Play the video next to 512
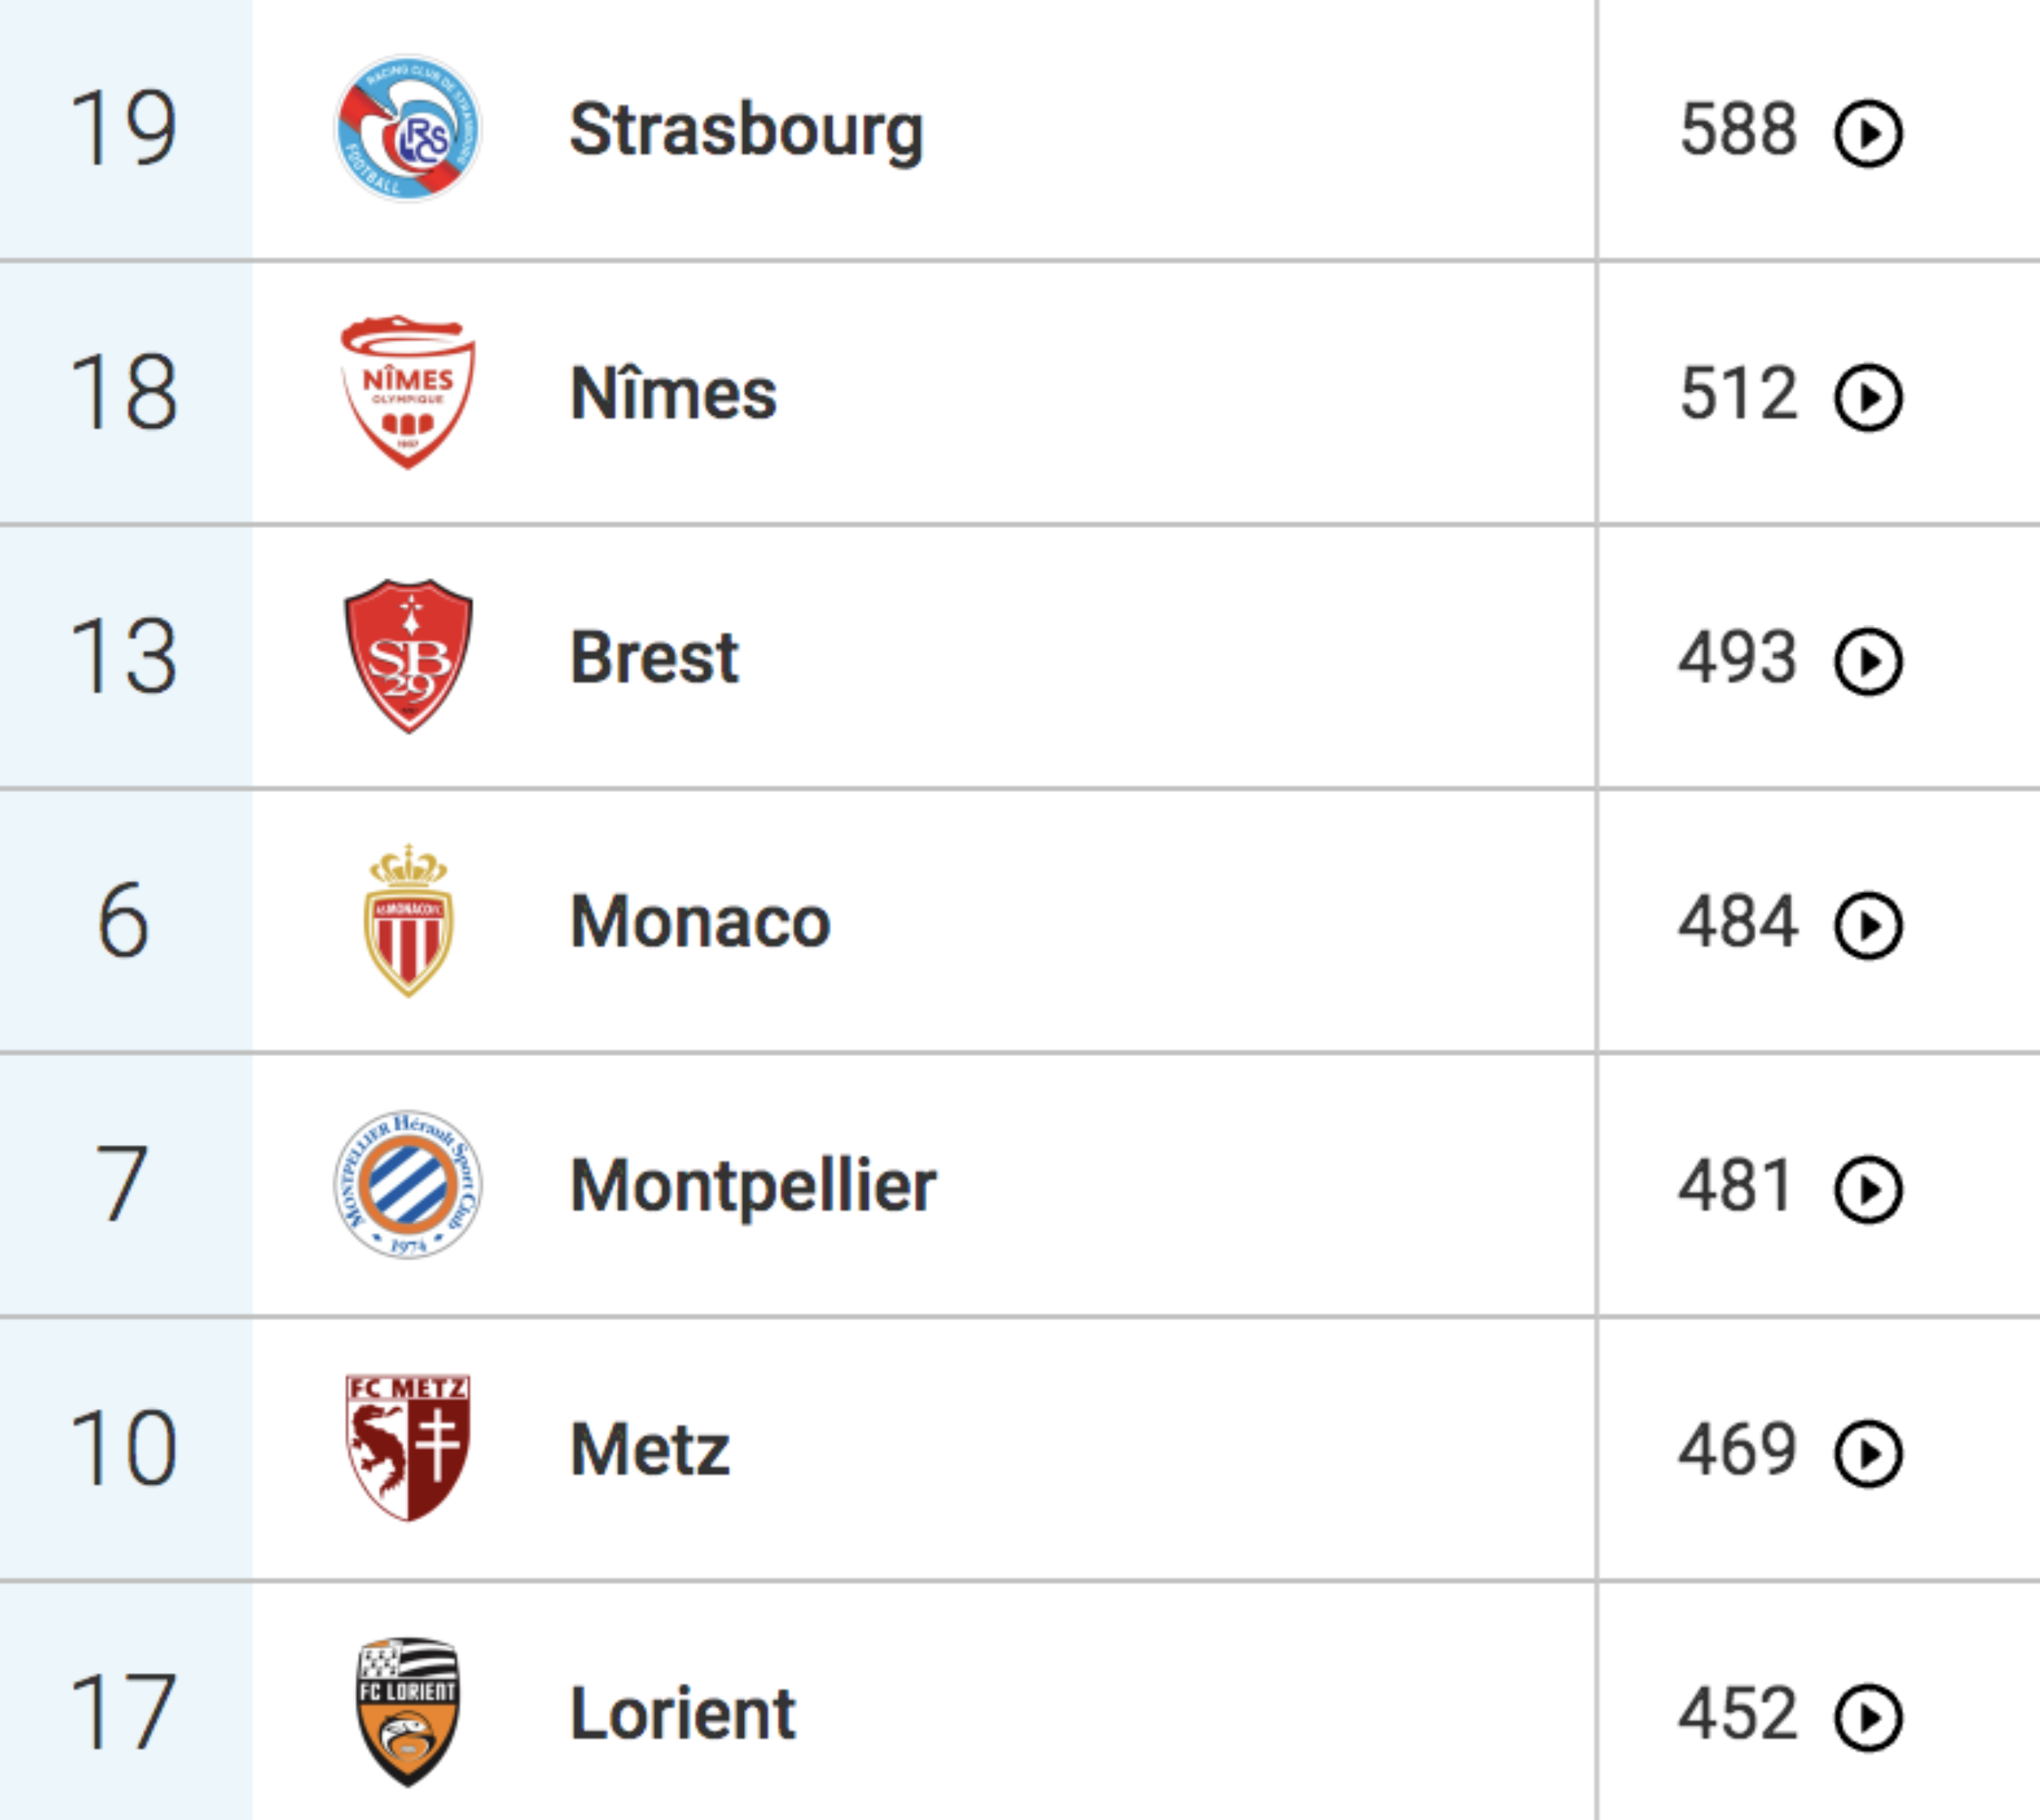 [x=1868, y=397]
